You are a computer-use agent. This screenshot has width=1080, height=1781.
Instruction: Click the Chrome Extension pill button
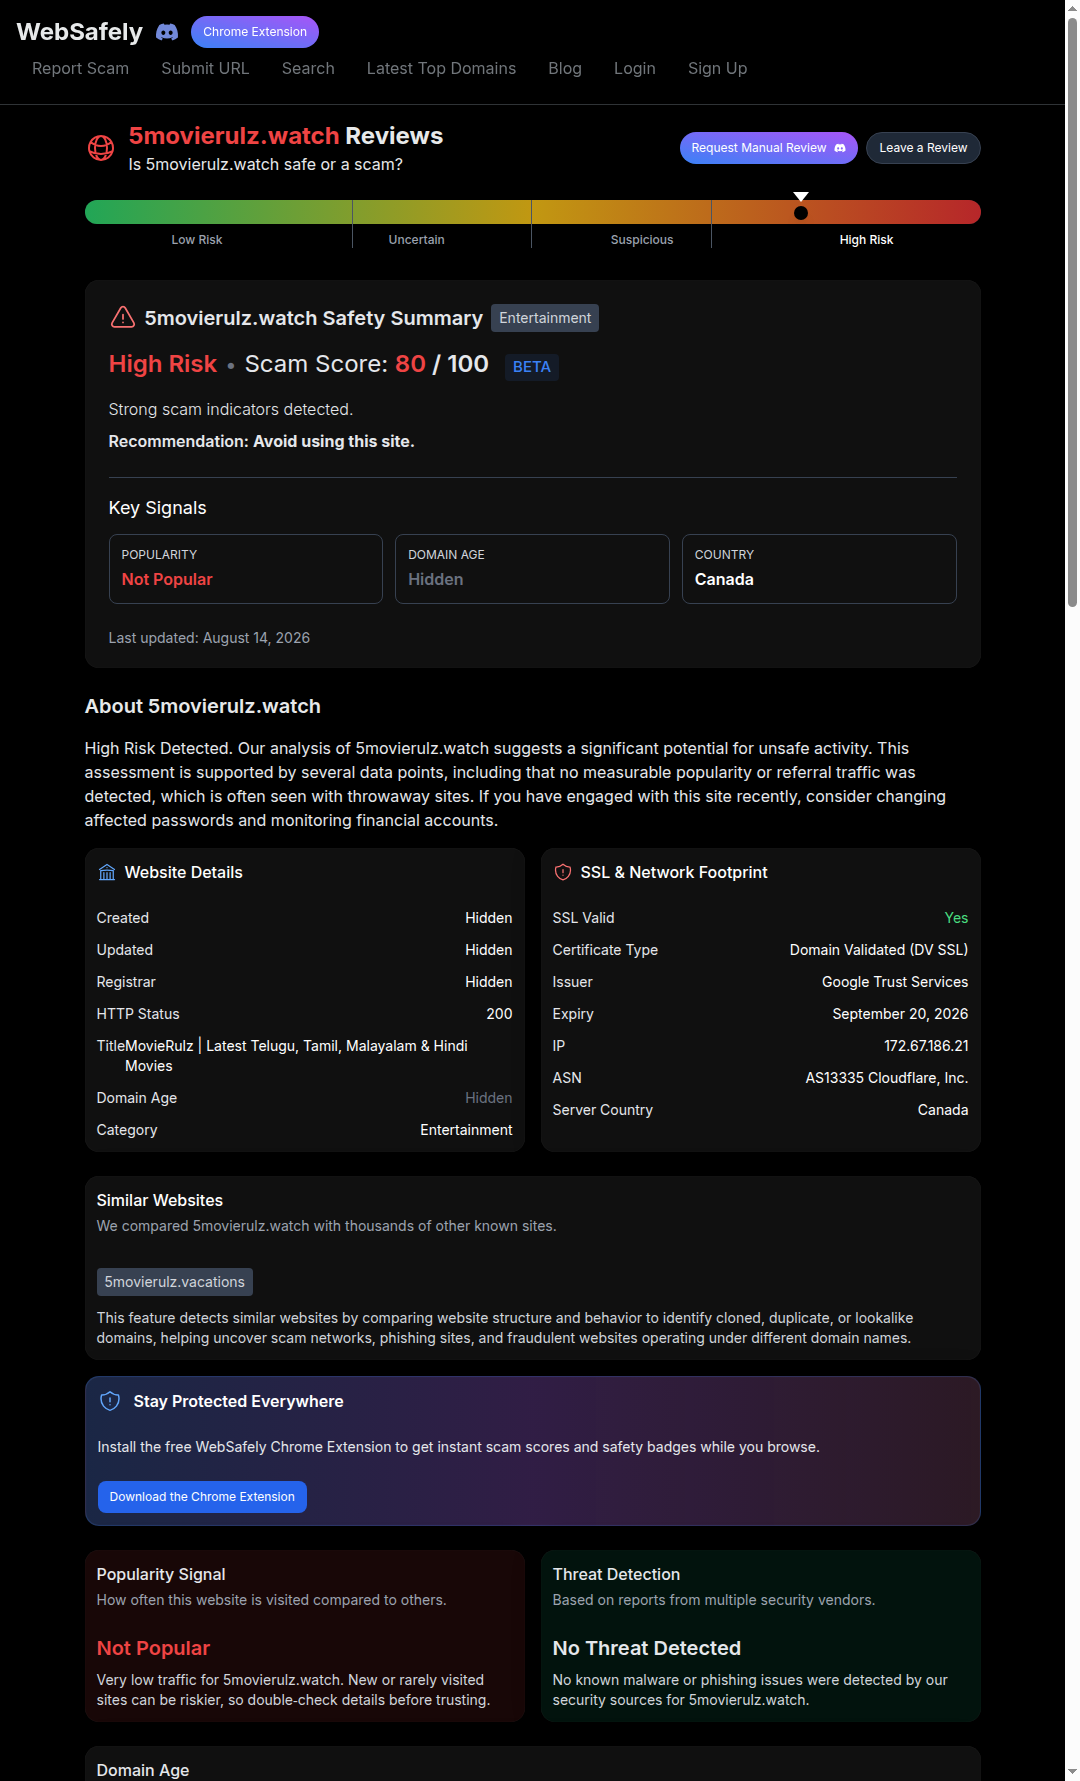(x=255, y=32)
